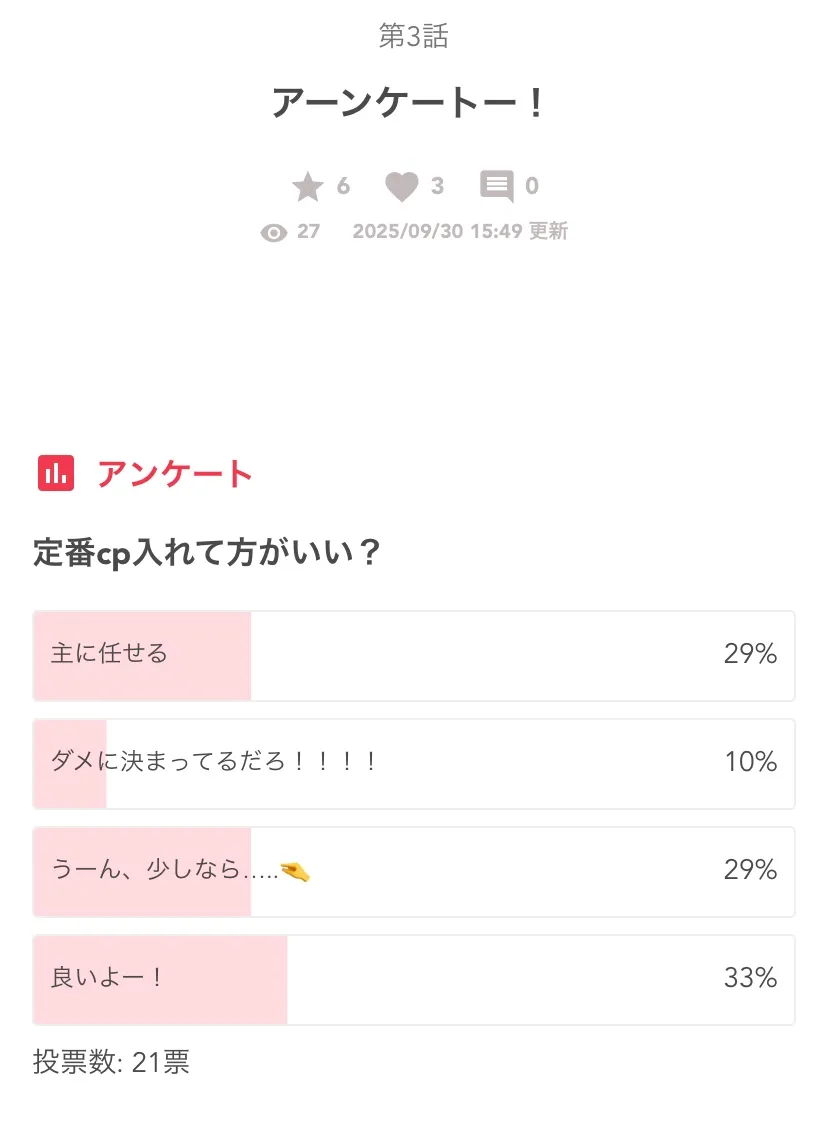828x1137 pixels.
Task: Click the pinching hand emoji
Action: point(296,873)
